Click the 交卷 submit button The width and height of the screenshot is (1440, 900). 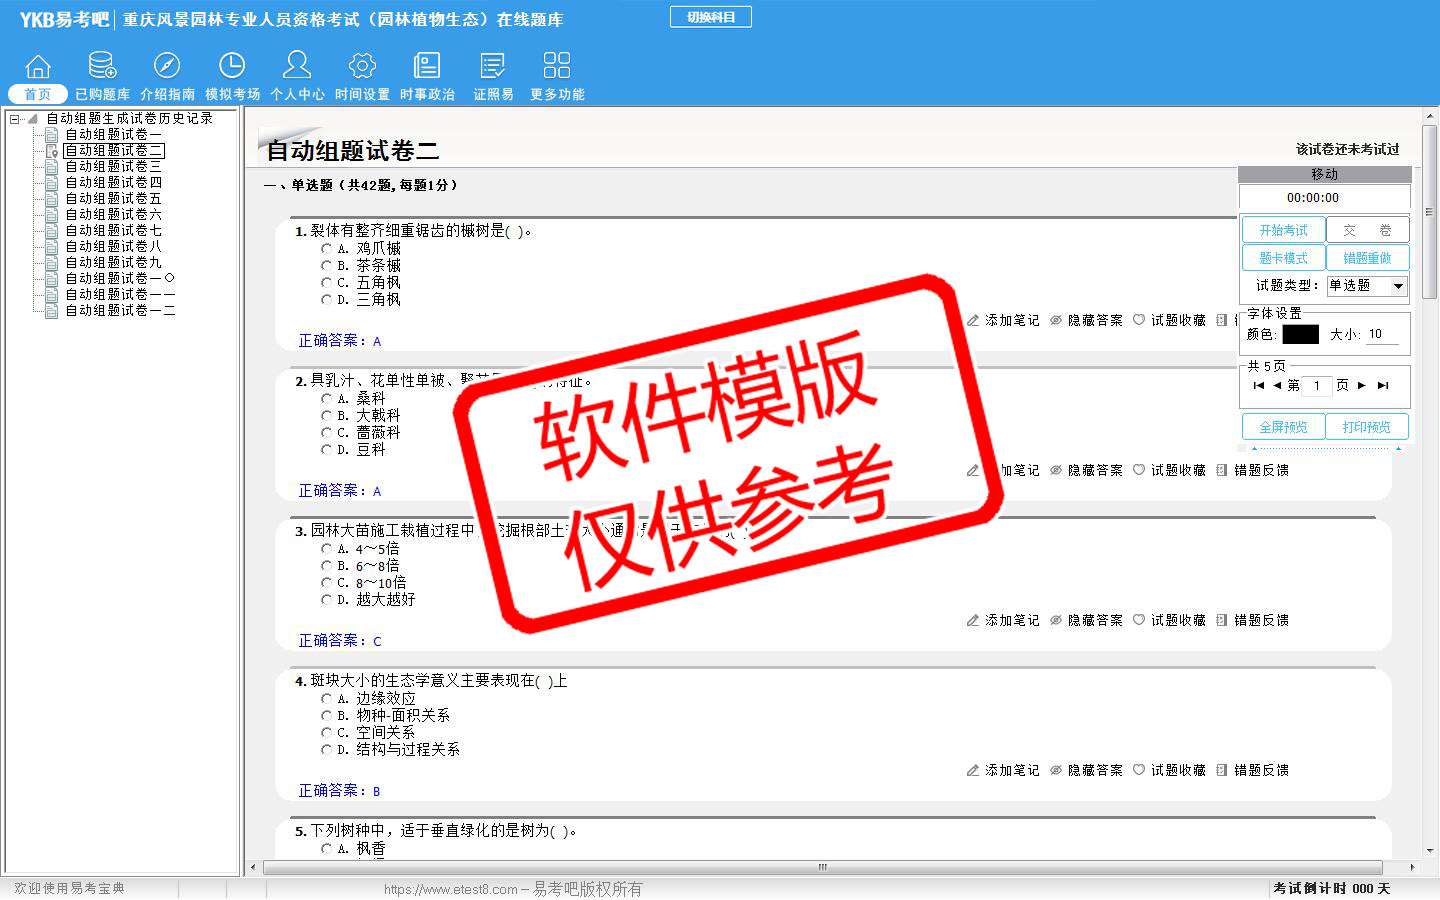click(x=1367, y=230)
